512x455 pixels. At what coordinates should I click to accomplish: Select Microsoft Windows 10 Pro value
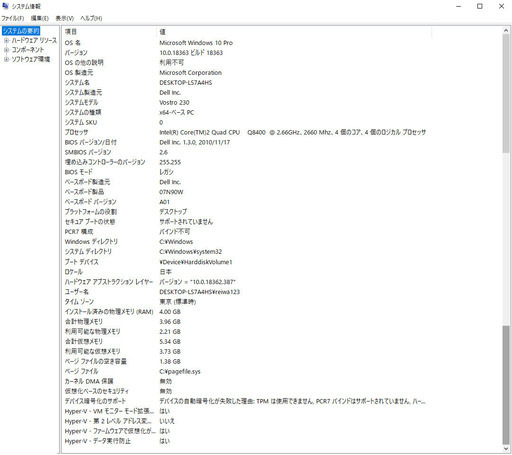tap(196, 43)
